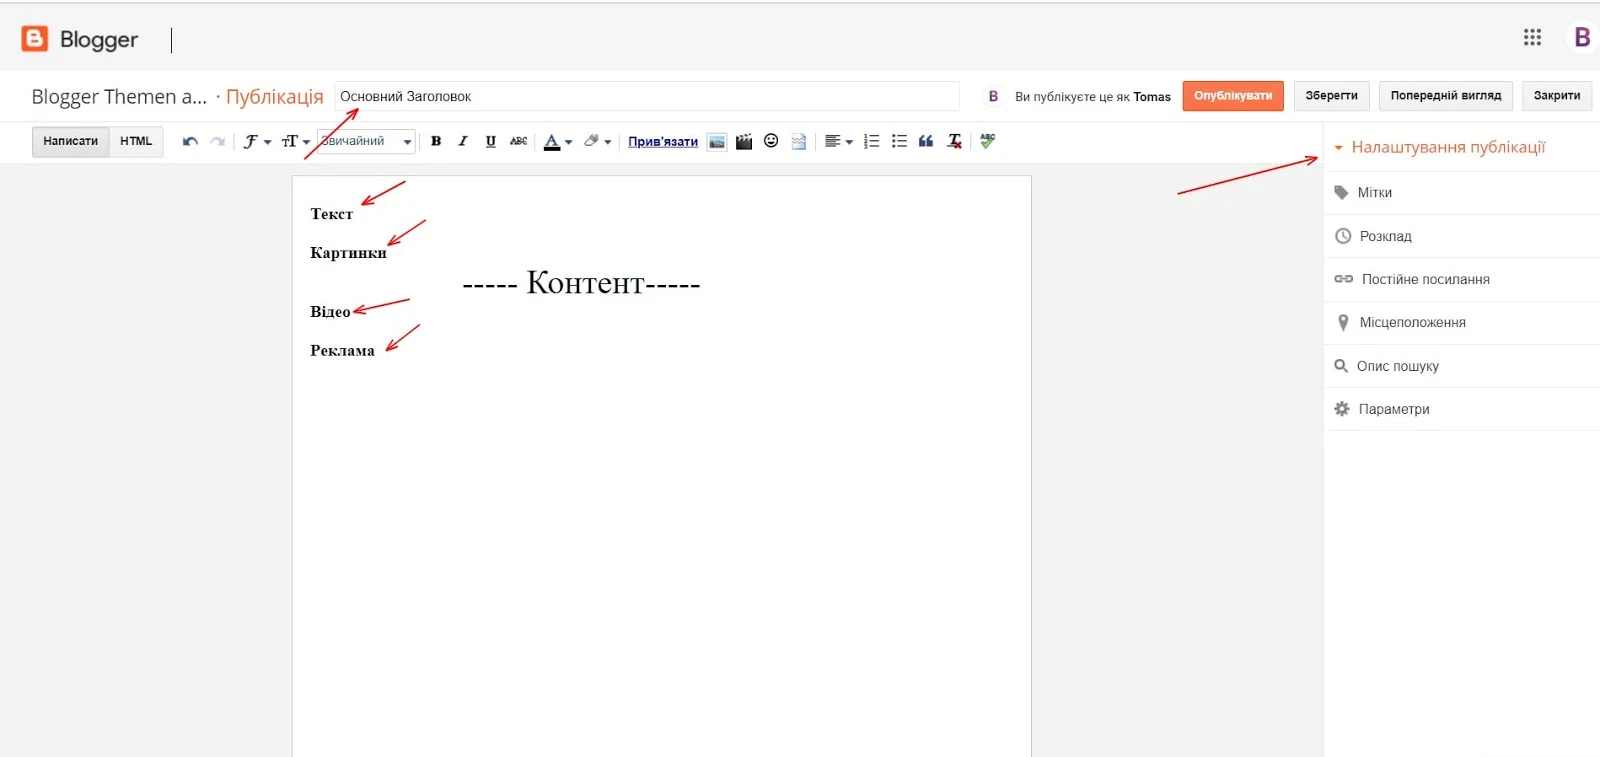Undo the last edit
This screenshot has width=1600, height=757.
[190, 141]
